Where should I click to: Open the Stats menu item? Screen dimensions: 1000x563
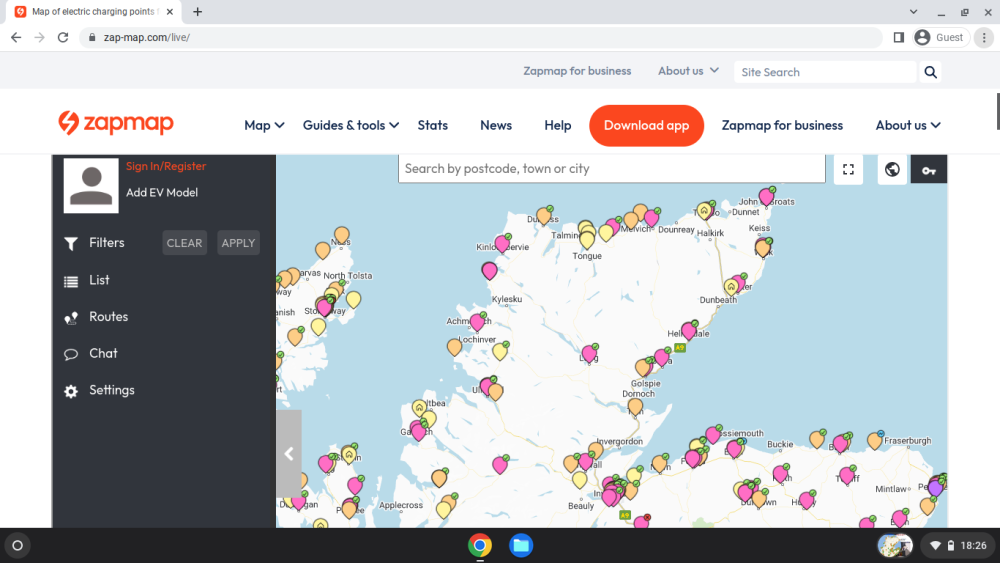(432, 126)
